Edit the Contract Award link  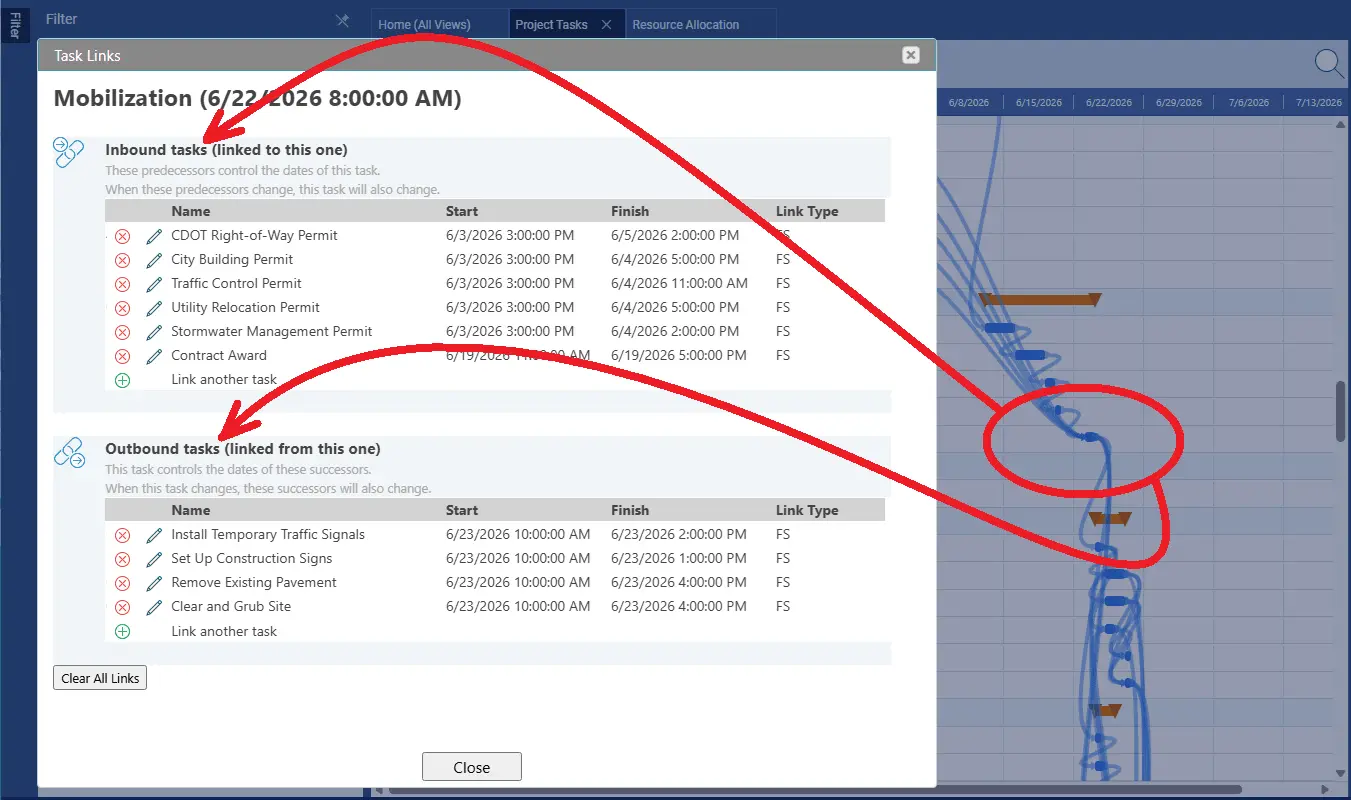154,356
